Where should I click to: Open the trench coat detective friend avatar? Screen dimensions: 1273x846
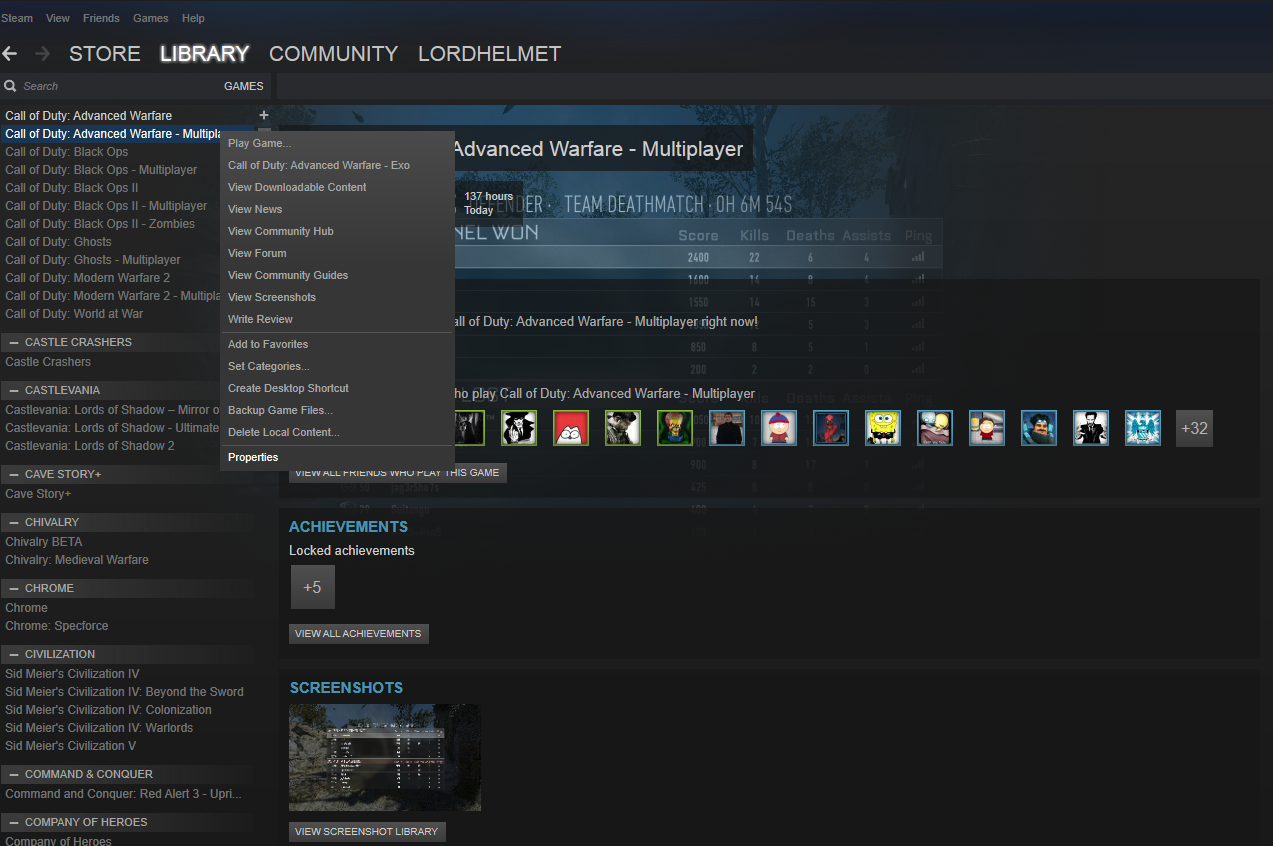tap(519, 428)
